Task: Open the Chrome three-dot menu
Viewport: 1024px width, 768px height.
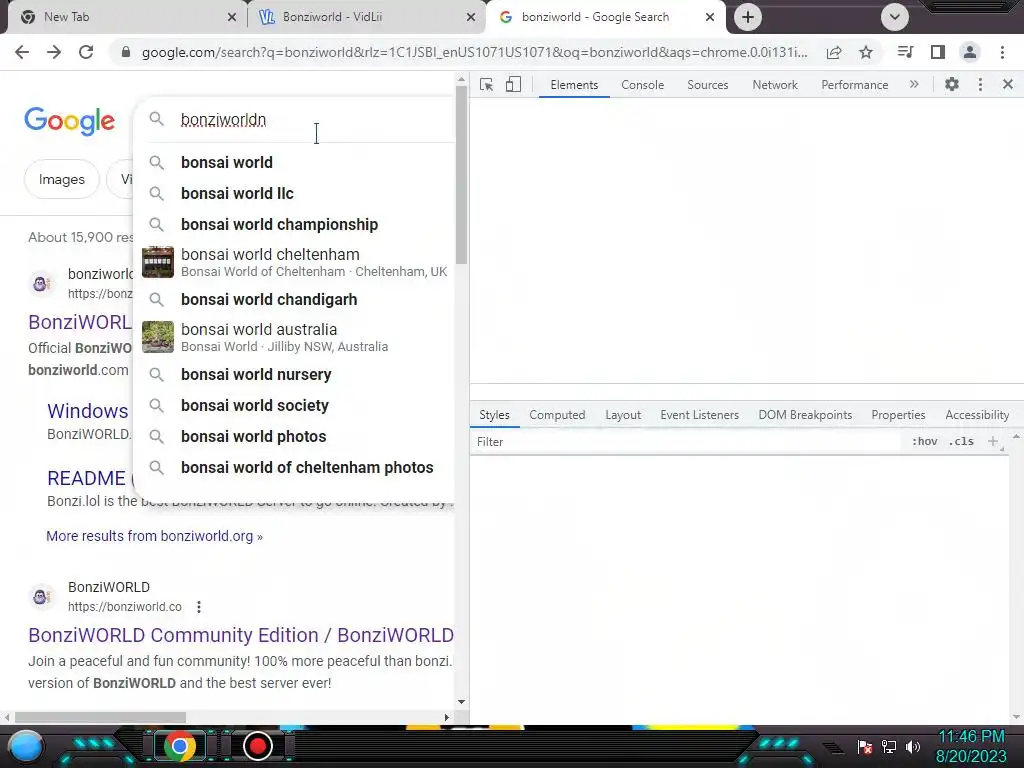Action: pyautogui.click(x=1002, y=52)
